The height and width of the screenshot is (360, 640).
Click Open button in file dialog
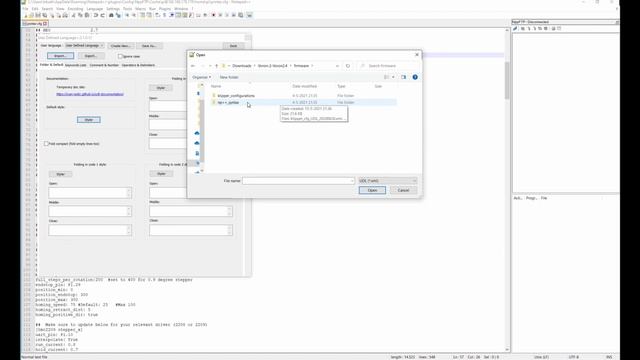click(372, 190)
